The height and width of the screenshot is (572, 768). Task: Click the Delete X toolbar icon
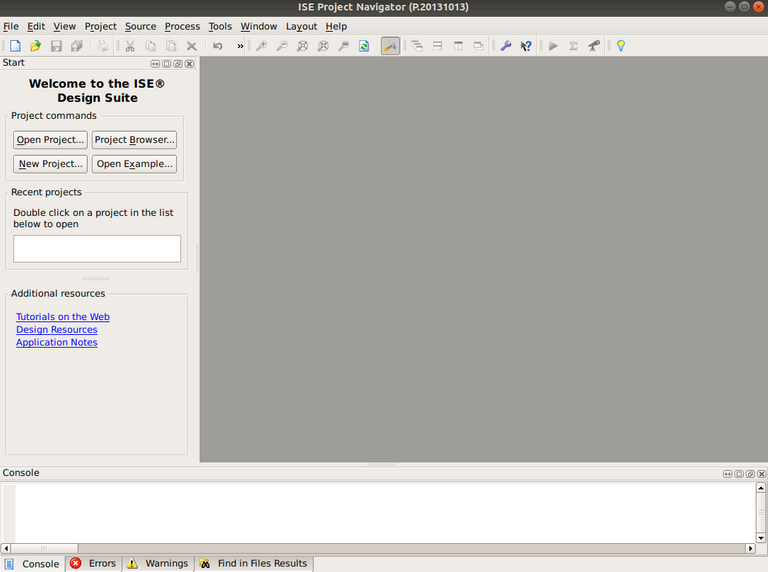(192, 46)
